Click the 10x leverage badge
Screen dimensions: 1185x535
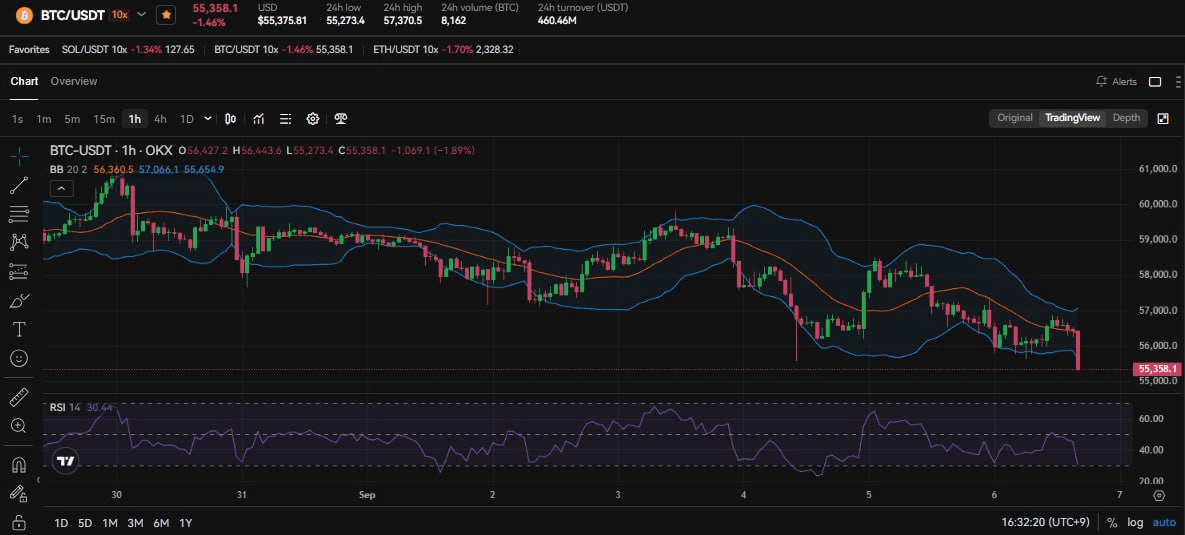pos(119,15)
